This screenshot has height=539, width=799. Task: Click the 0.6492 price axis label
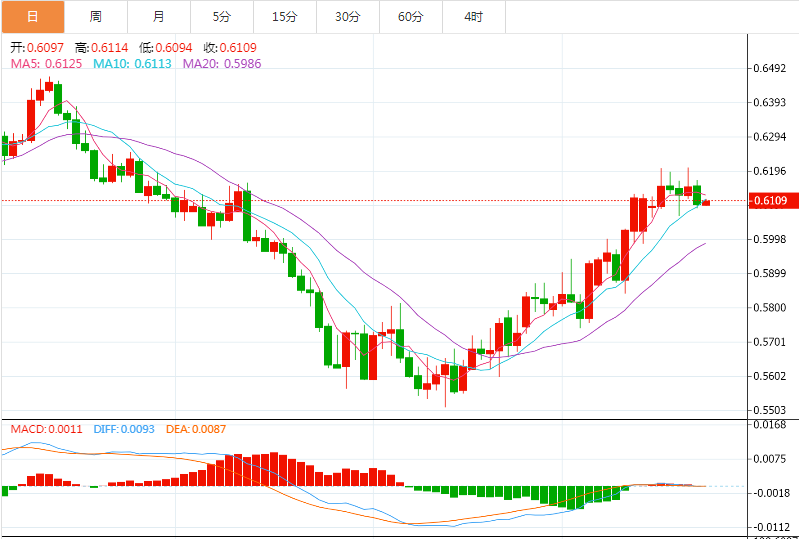coord(769,68)
